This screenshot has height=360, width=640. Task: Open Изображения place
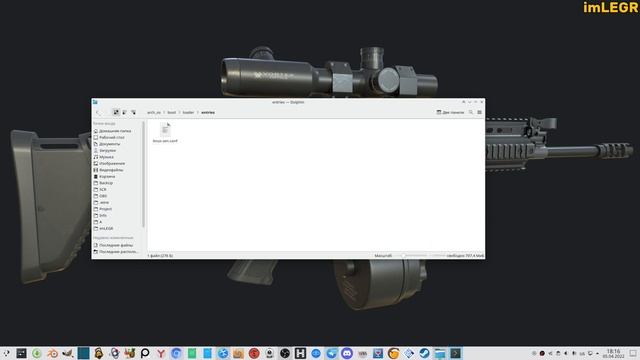109,164
